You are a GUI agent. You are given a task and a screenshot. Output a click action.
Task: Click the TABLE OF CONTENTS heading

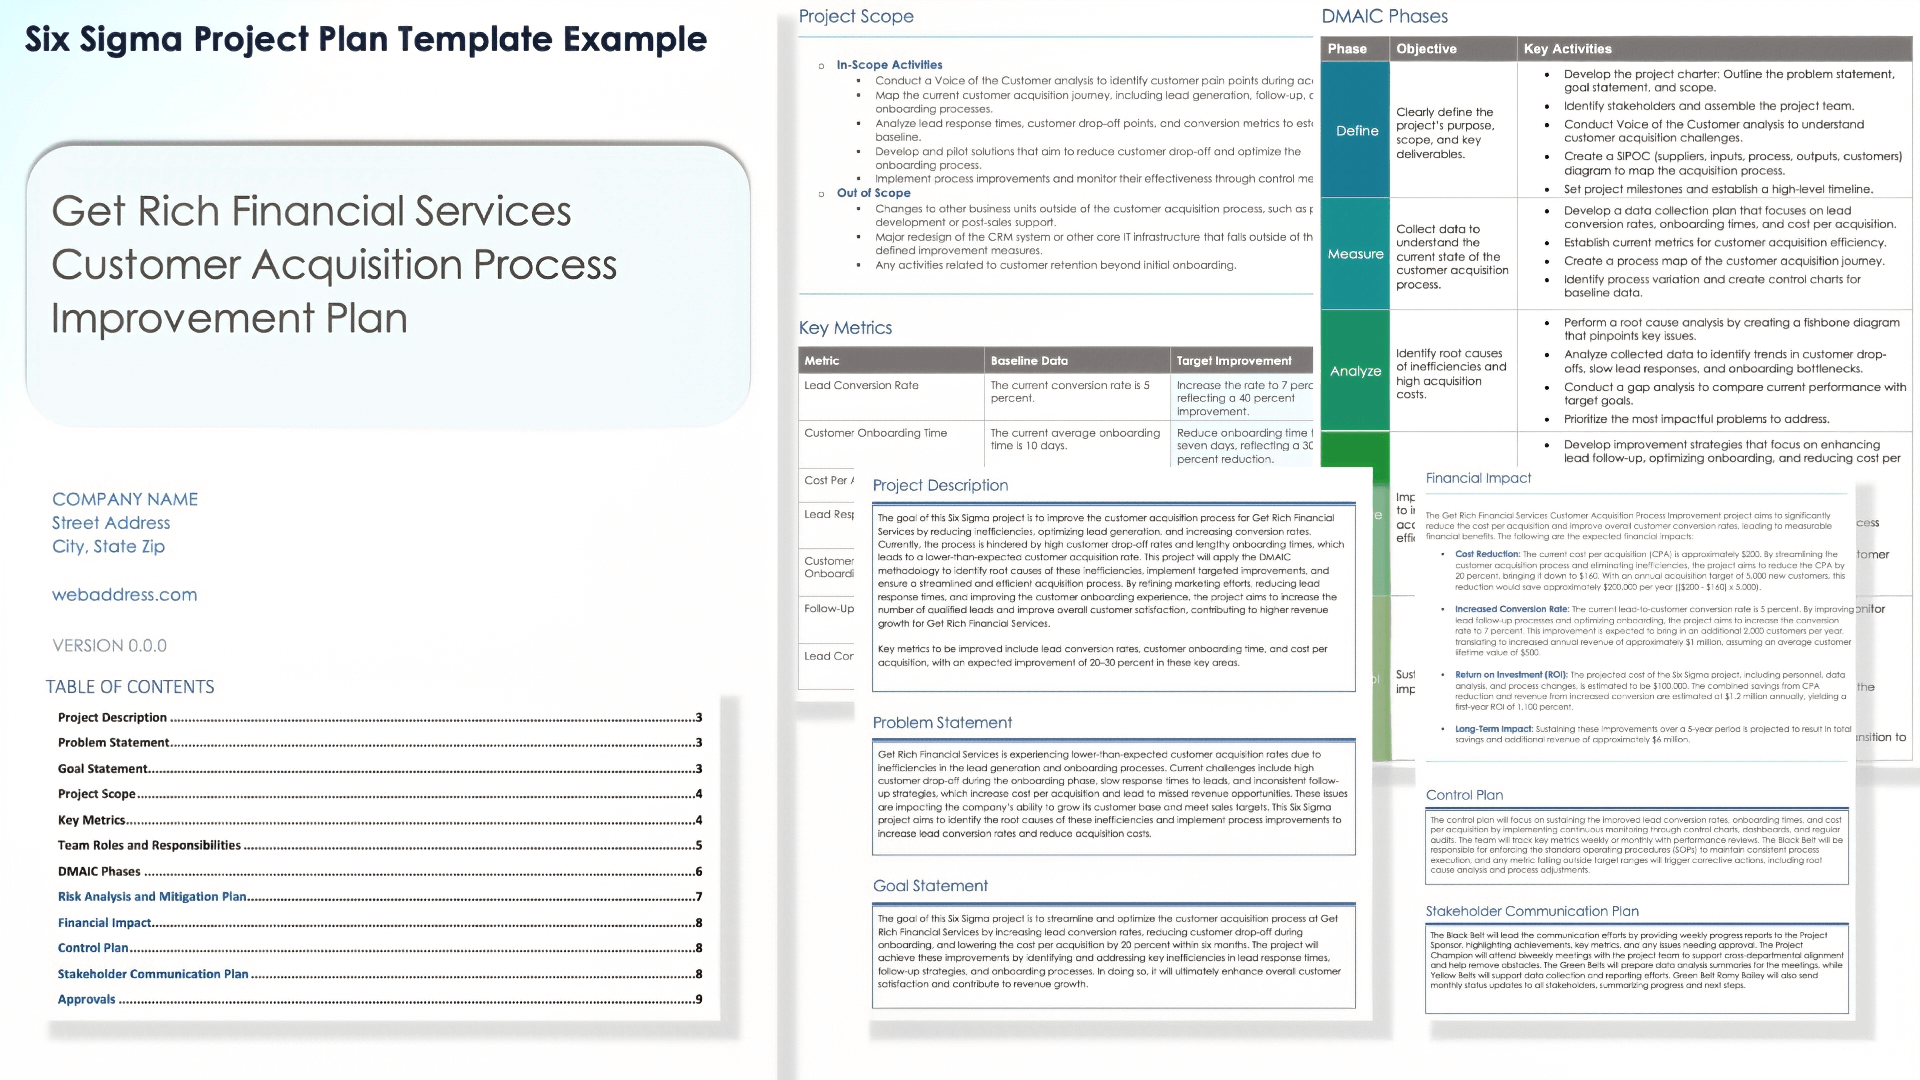[x=130, y=687]
